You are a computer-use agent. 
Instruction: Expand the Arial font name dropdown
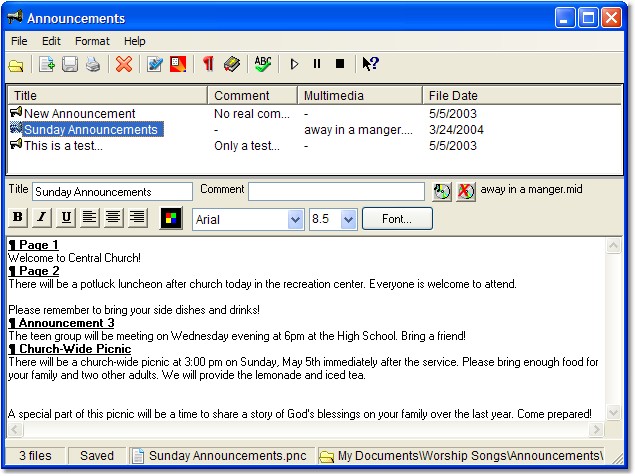point(296,220)
